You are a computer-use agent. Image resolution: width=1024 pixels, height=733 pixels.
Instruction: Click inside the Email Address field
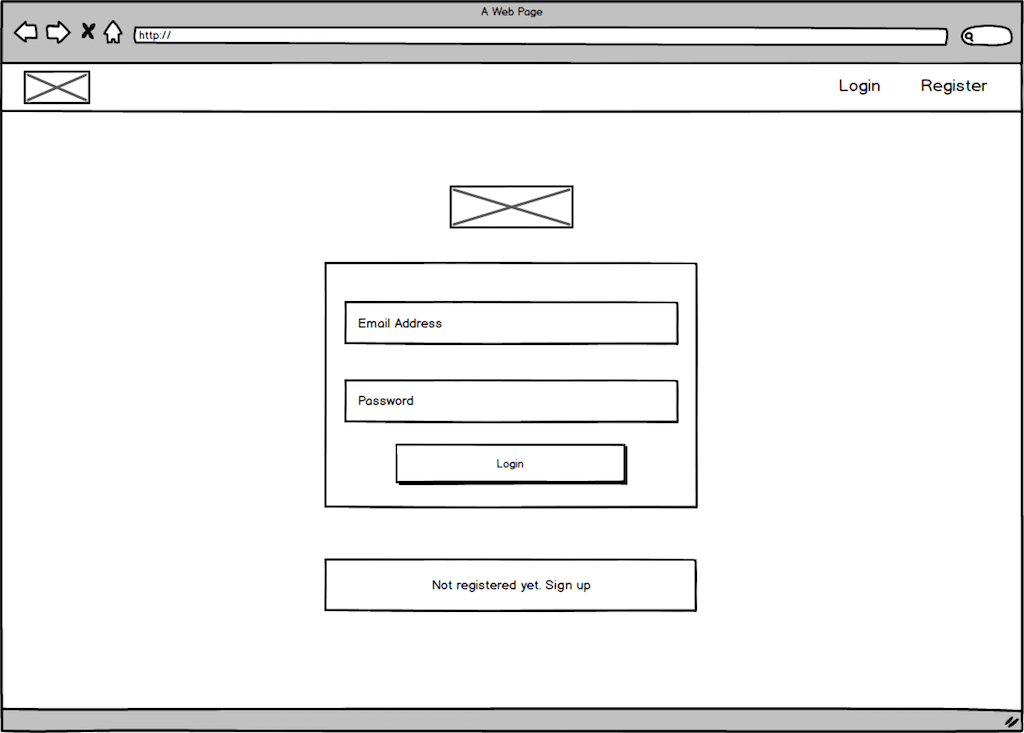coord(511,323)
